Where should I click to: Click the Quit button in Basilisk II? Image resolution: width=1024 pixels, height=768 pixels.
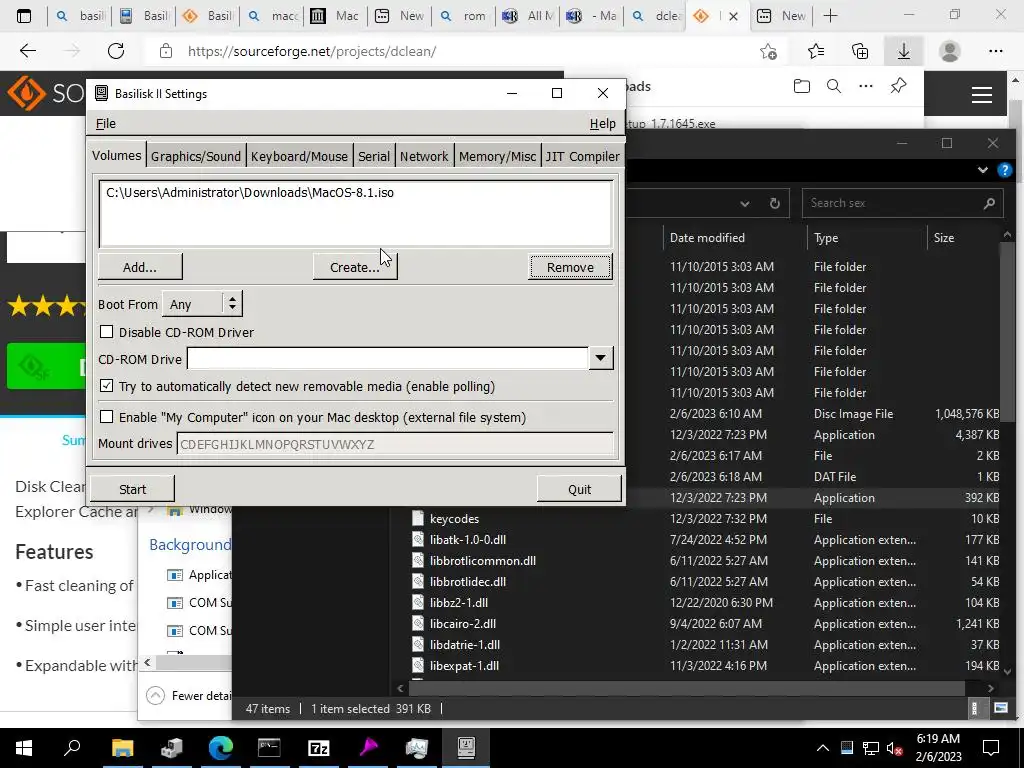(579, 489)
